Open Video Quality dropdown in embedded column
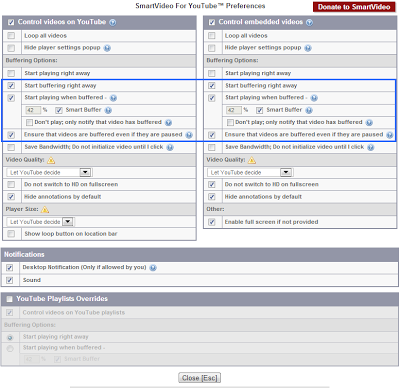The image size is (400, 388). pos(249,172)
